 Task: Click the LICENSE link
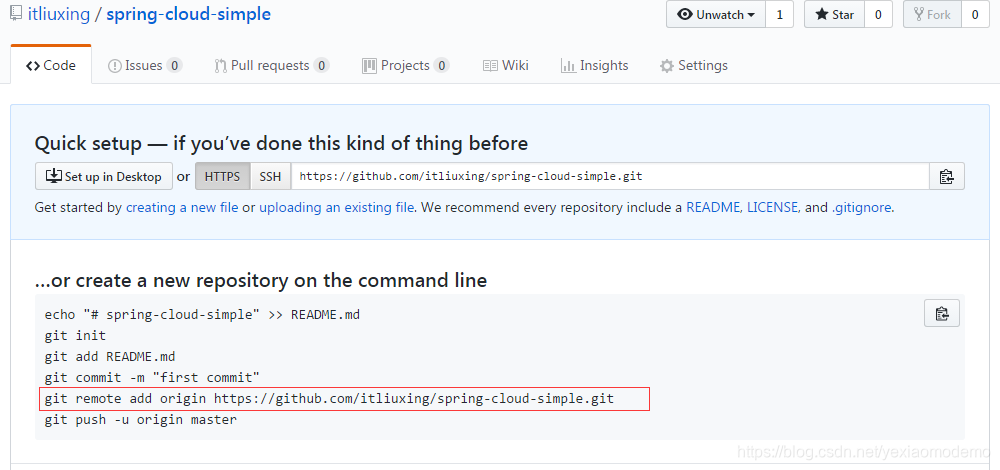(x=772, y=208)
